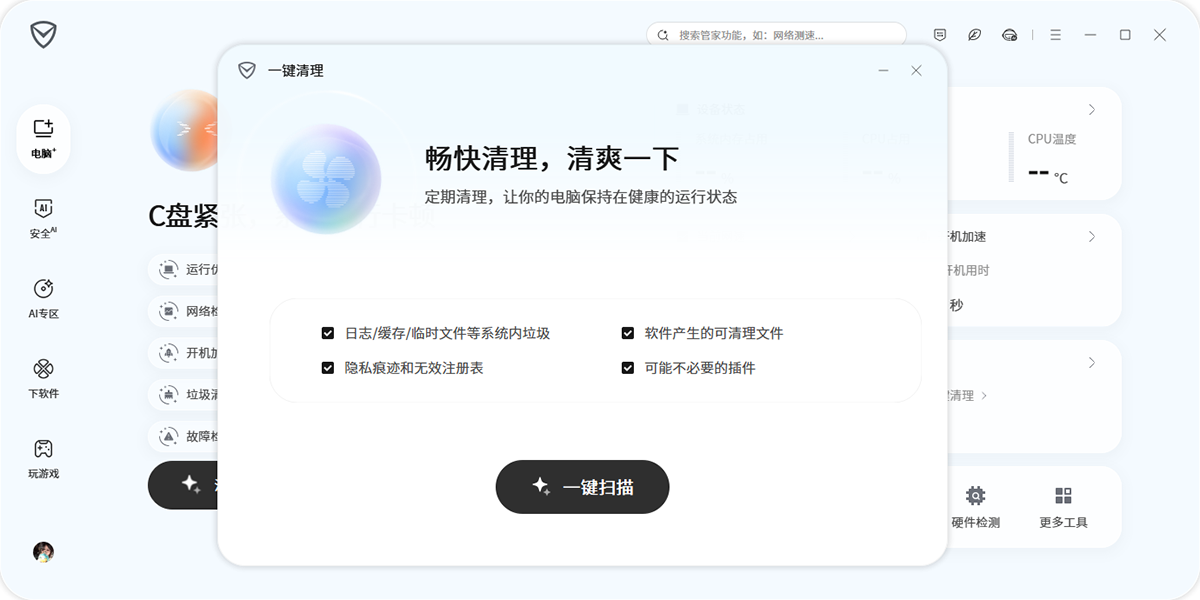Disable 软件产生的可清理文件 option
This screenshot has height=600, width=1200.
[628, 332]
